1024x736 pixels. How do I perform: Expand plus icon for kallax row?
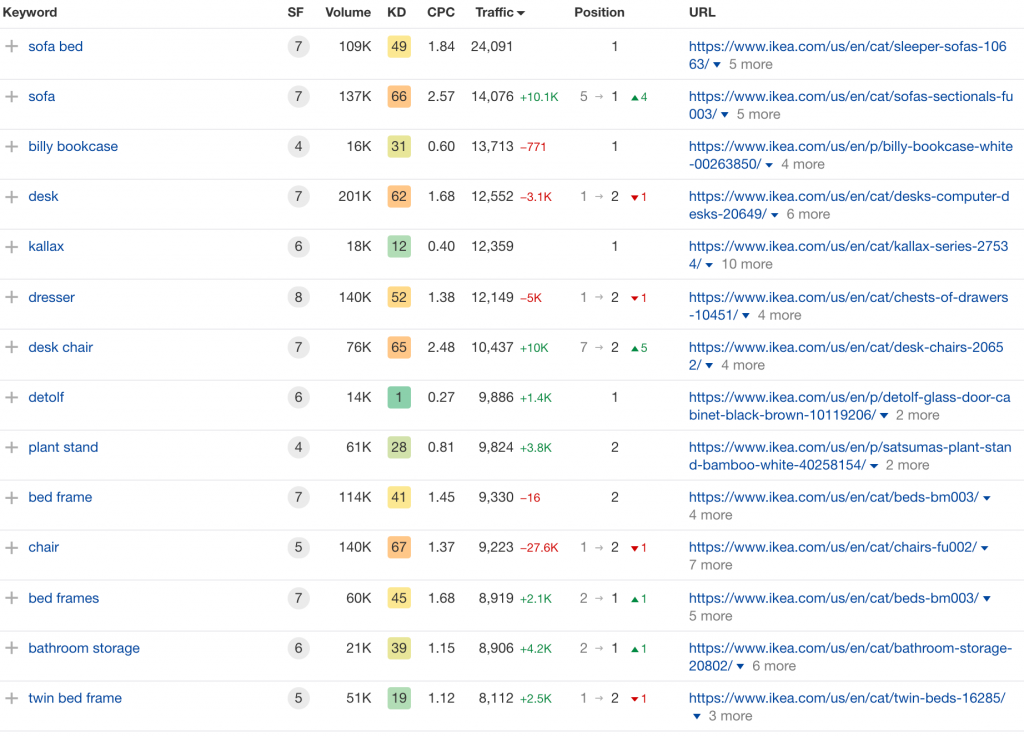[12, 247]
